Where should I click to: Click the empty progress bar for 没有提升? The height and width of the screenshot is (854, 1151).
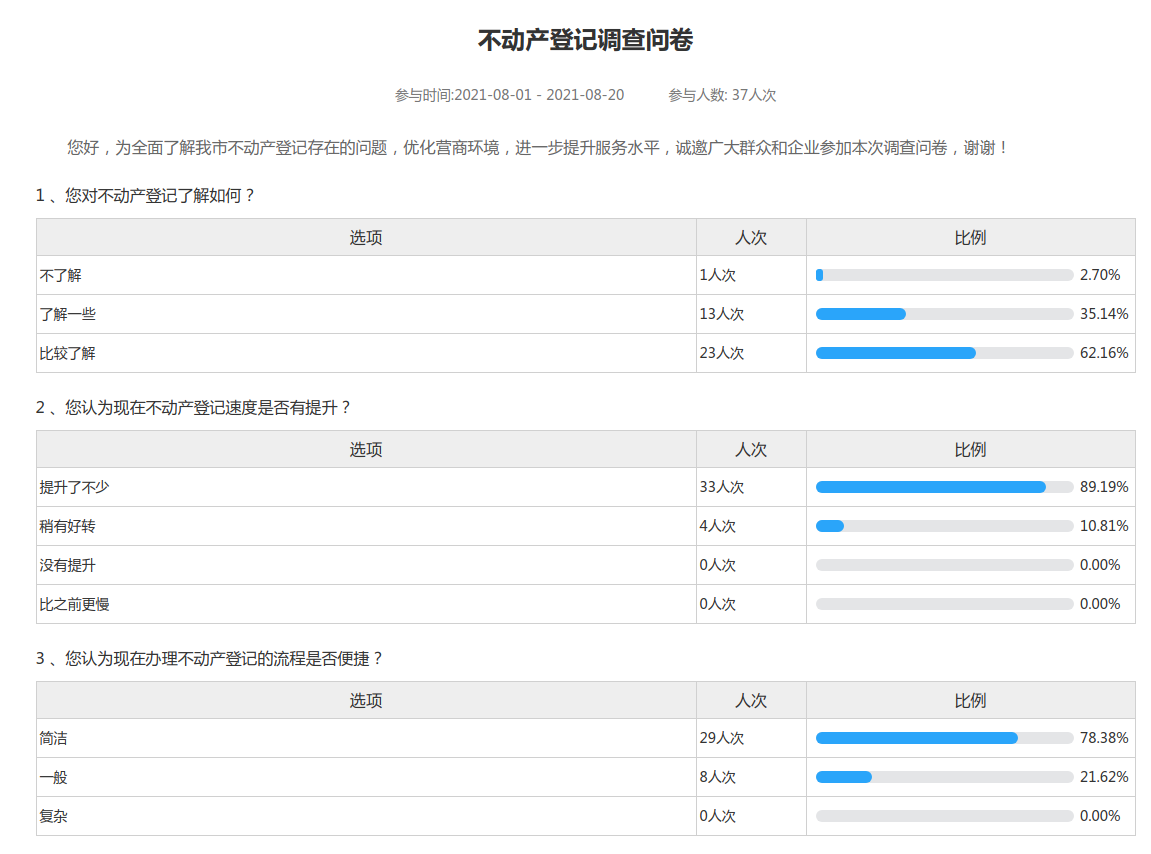pyautogui.click(x=944, y=565)
